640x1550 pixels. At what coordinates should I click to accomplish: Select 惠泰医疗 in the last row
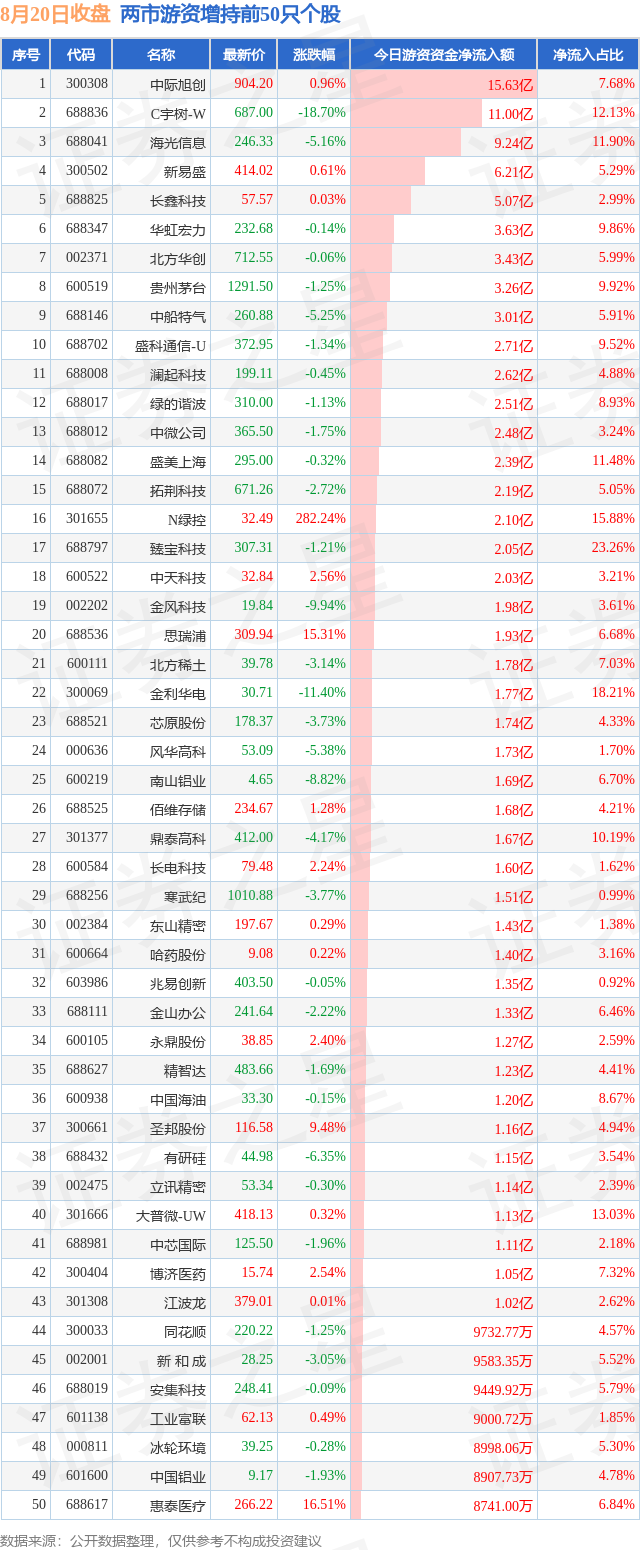point(178,1505)
